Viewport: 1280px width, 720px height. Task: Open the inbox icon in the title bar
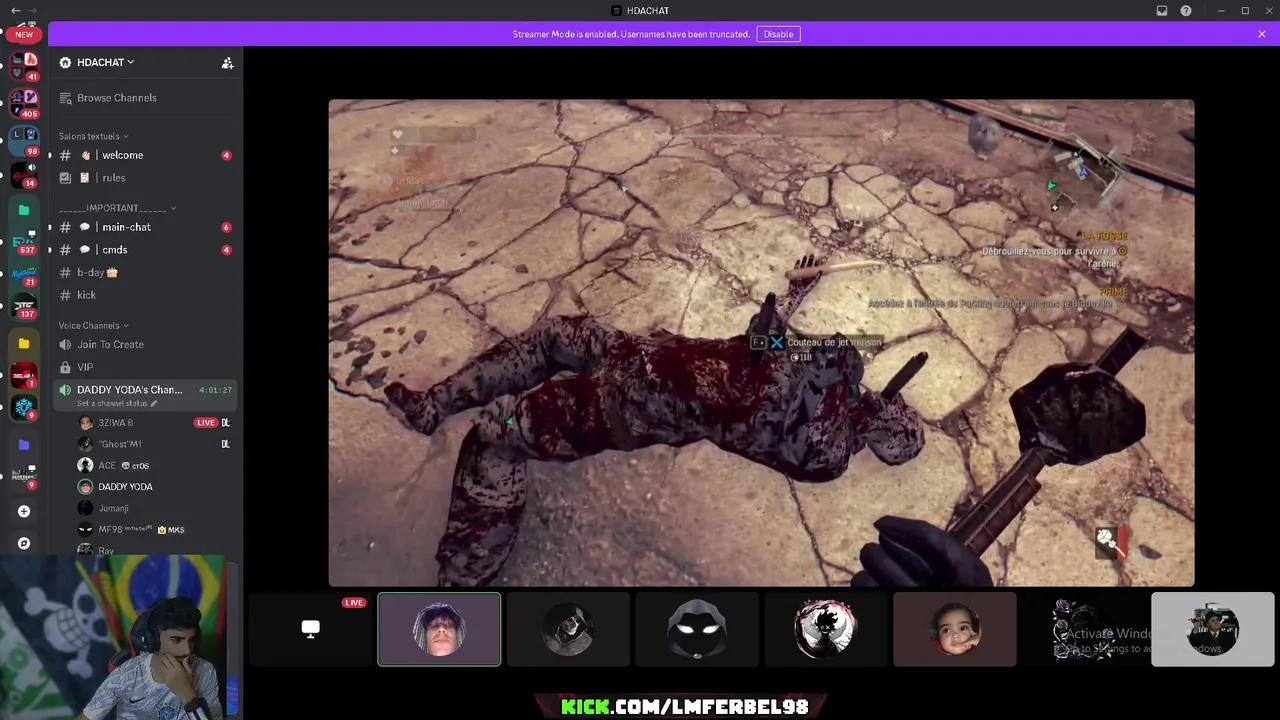[x=1162, y=11]
